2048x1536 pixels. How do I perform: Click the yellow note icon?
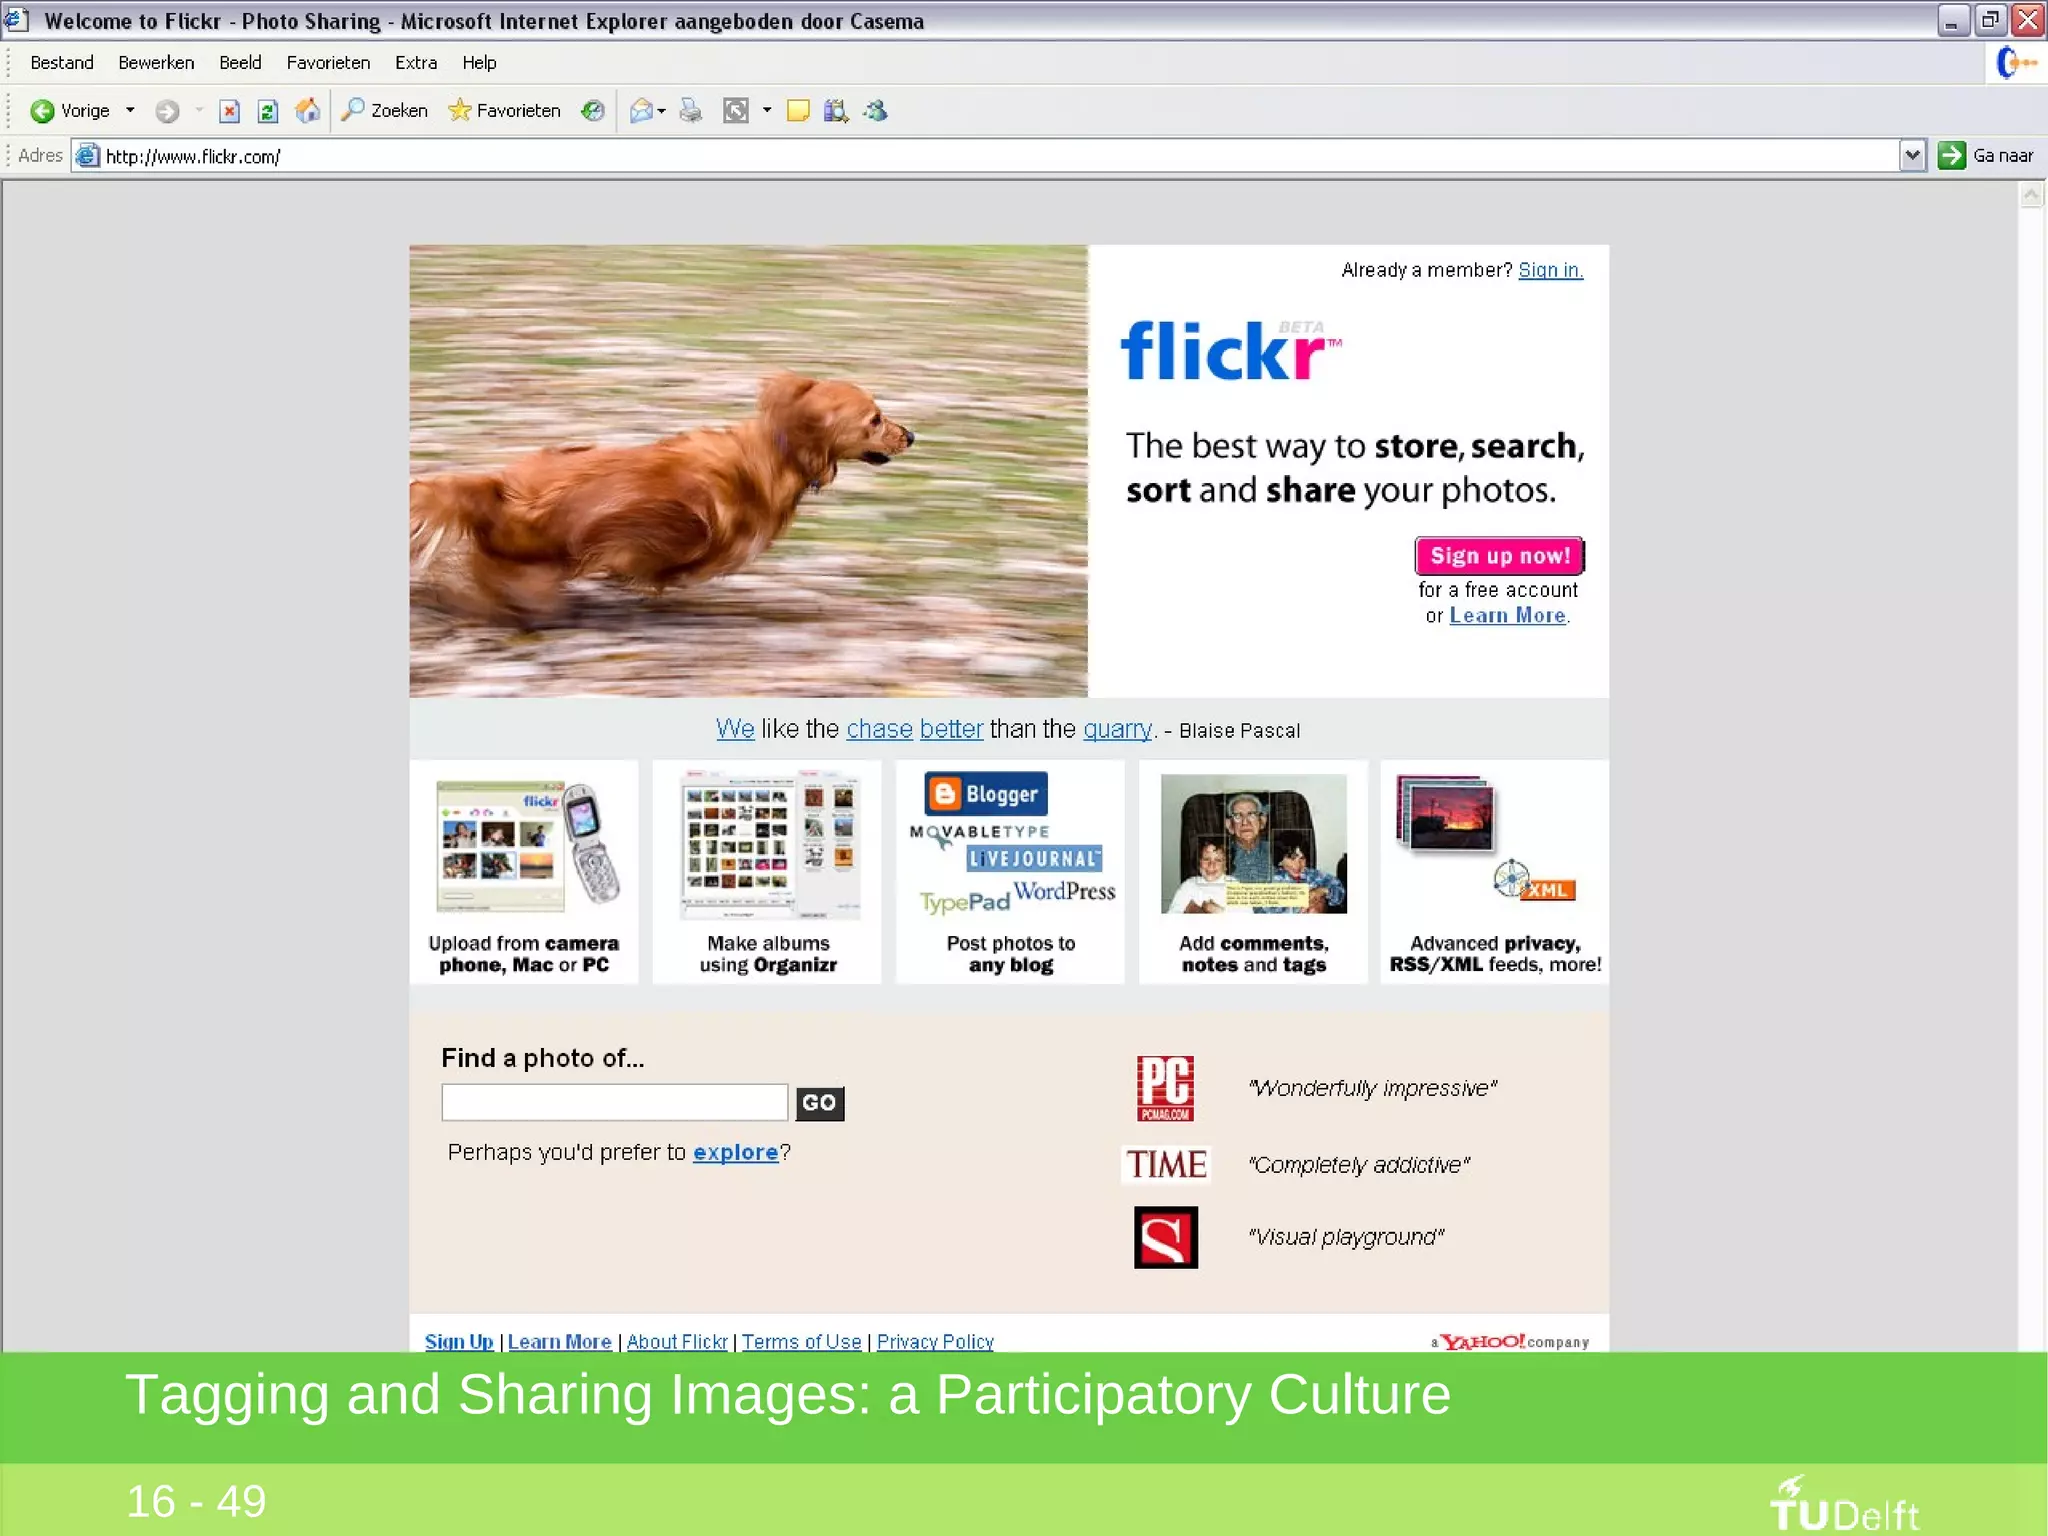798,111
